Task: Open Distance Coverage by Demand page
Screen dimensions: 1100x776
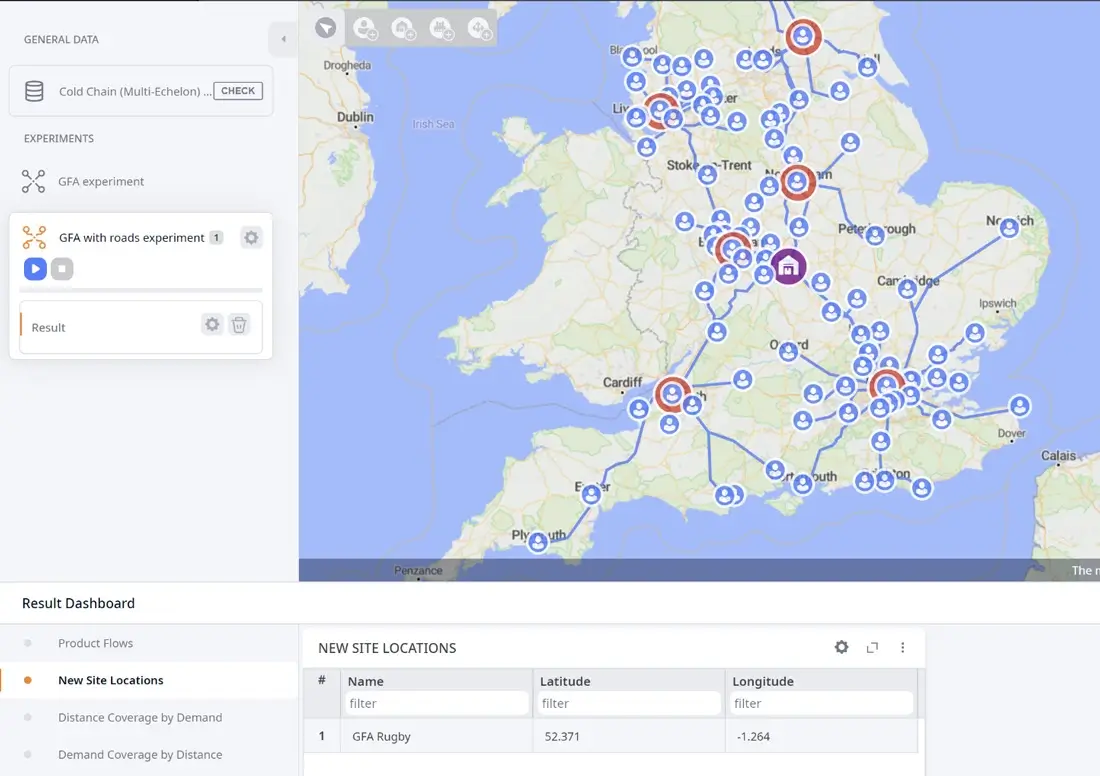Action: pos(140,717)
